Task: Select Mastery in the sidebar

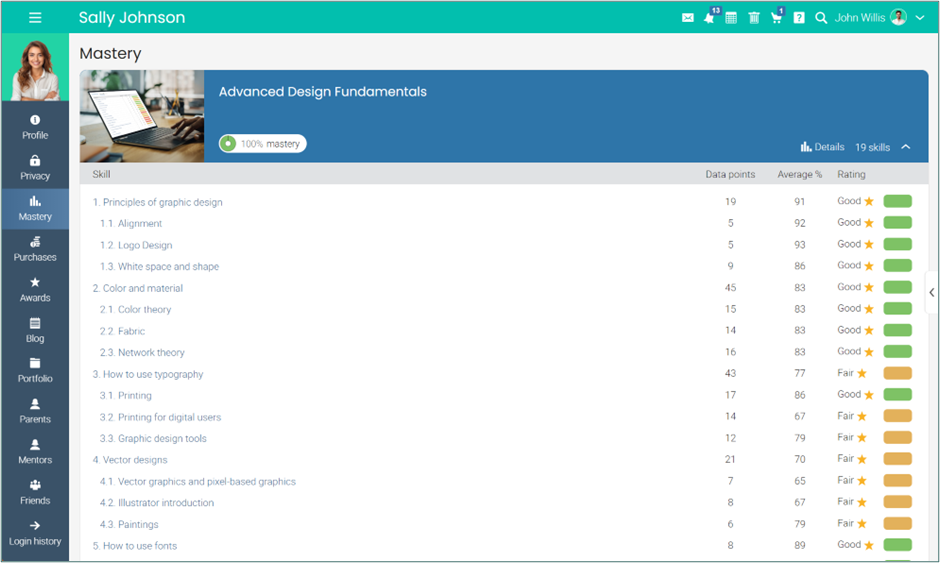Action: point(35,209)
